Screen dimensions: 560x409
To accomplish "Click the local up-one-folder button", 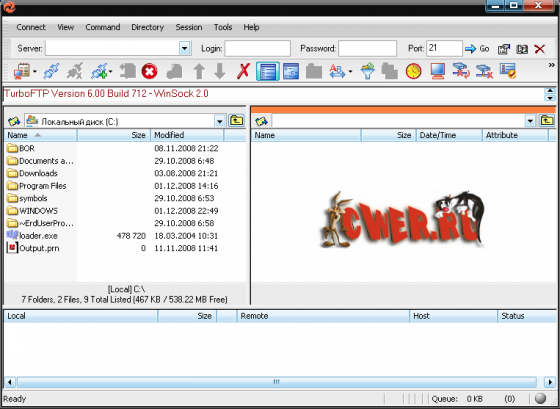I will pyautogui.click(x=236, y=121).
